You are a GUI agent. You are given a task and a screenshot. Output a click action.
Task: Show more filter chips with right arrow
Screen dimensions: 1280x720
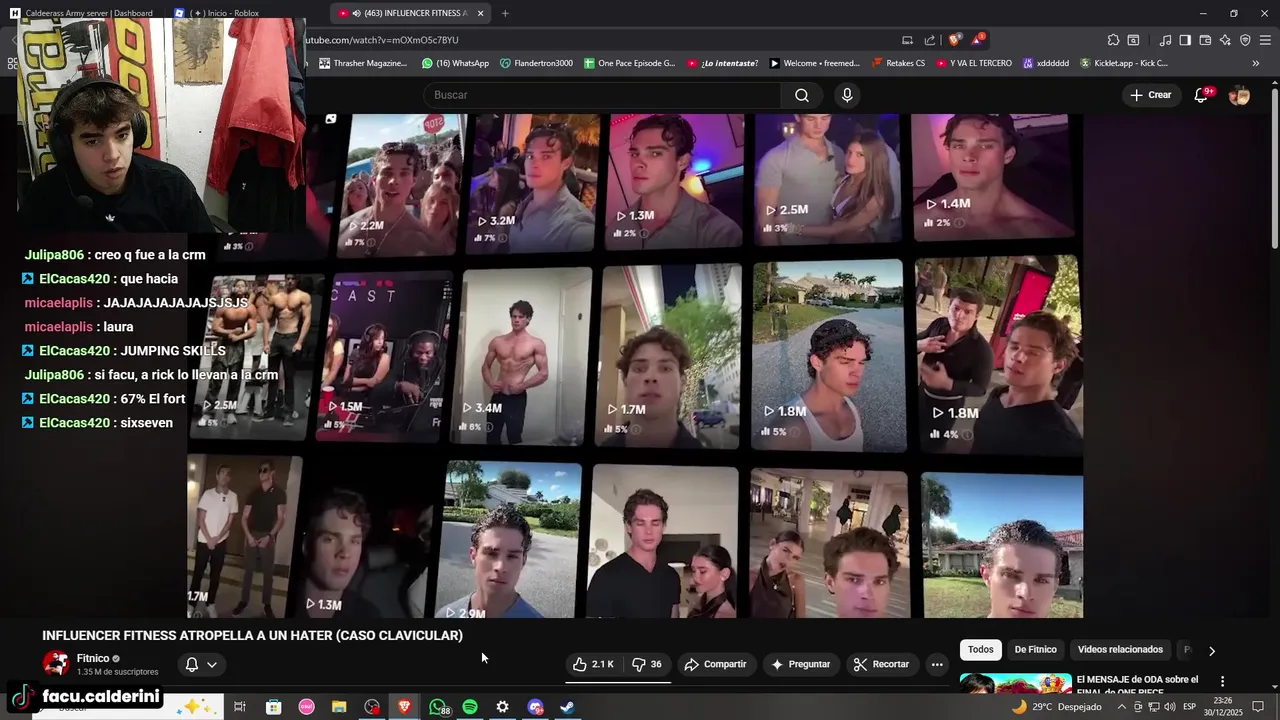(x=1212, y=651)
